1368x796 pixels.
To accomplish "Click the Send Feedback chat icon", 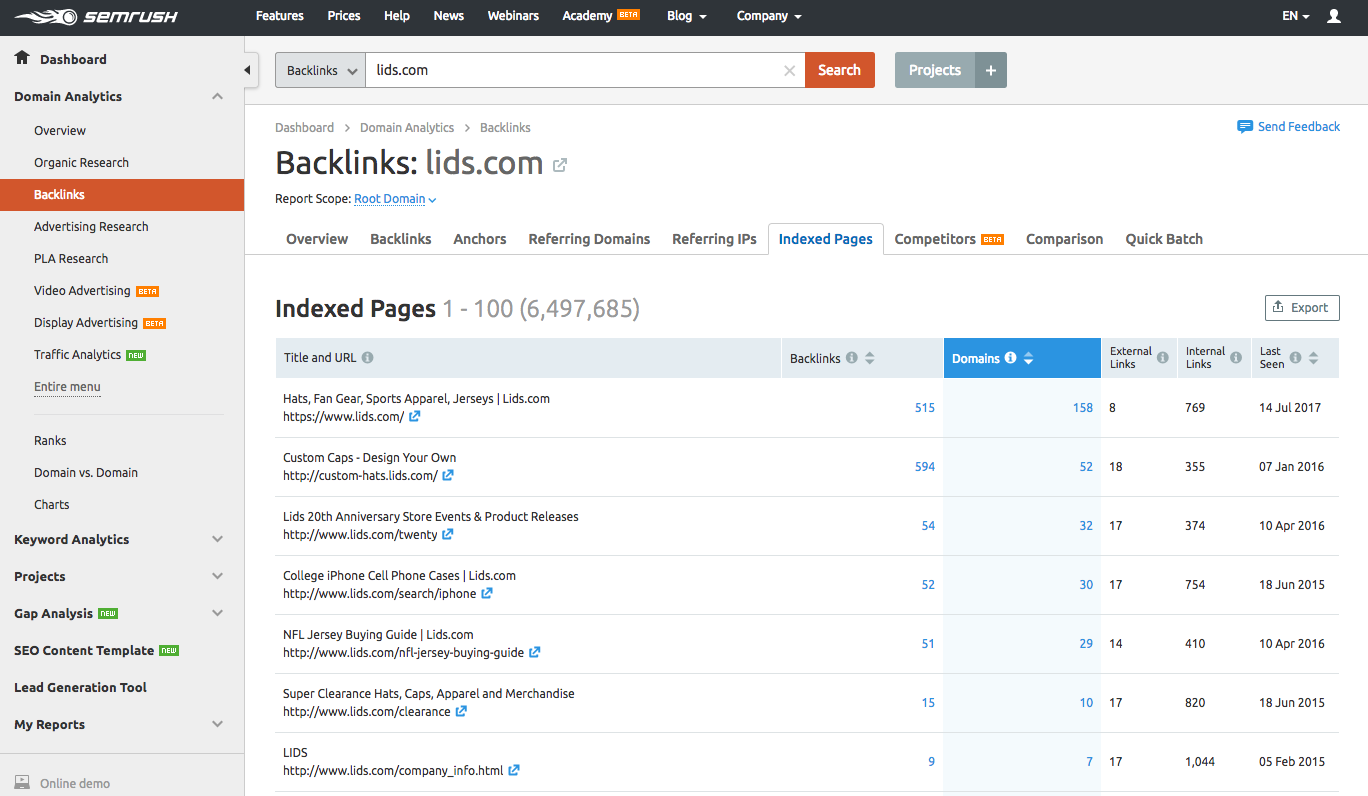I will pos(1244,127).
